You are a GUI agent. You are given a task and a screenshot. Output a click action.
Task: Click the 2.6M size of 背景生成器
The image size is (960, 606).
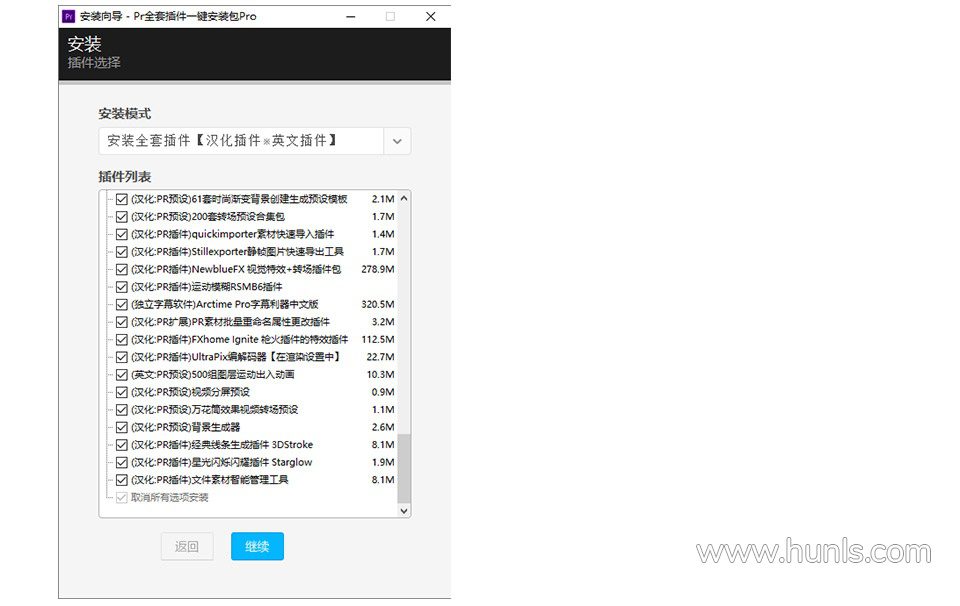pyautogui.click(x=383, y=428)
